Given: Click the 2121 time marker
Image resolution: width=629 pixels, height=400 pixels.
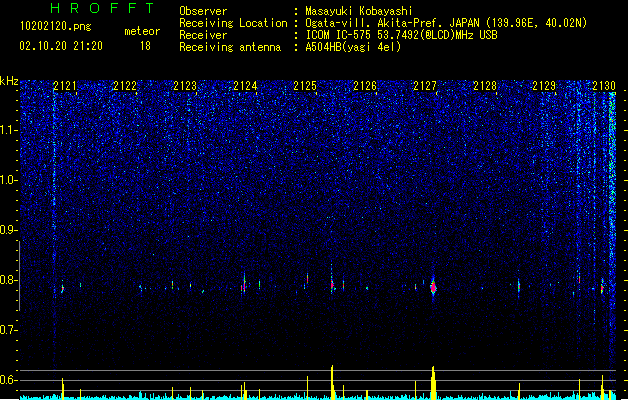Looking at the screenshot, I should [x=65, y=86].
